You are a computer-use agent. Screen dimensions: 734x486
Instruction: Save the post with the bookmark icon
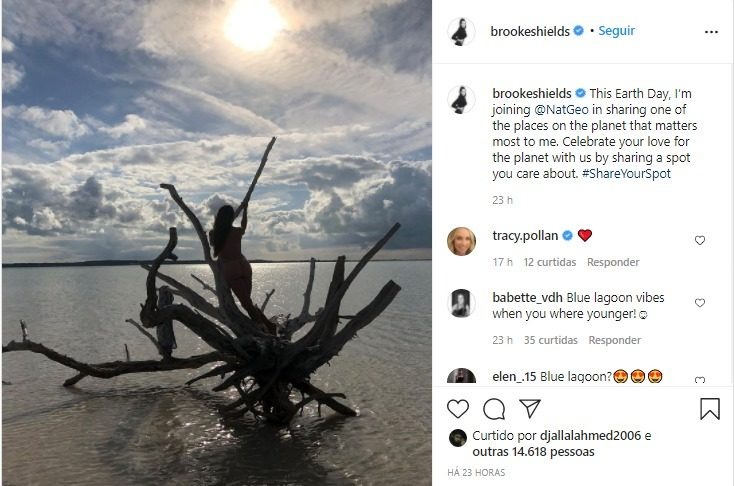pyautogui.click(x=709, y=409)
